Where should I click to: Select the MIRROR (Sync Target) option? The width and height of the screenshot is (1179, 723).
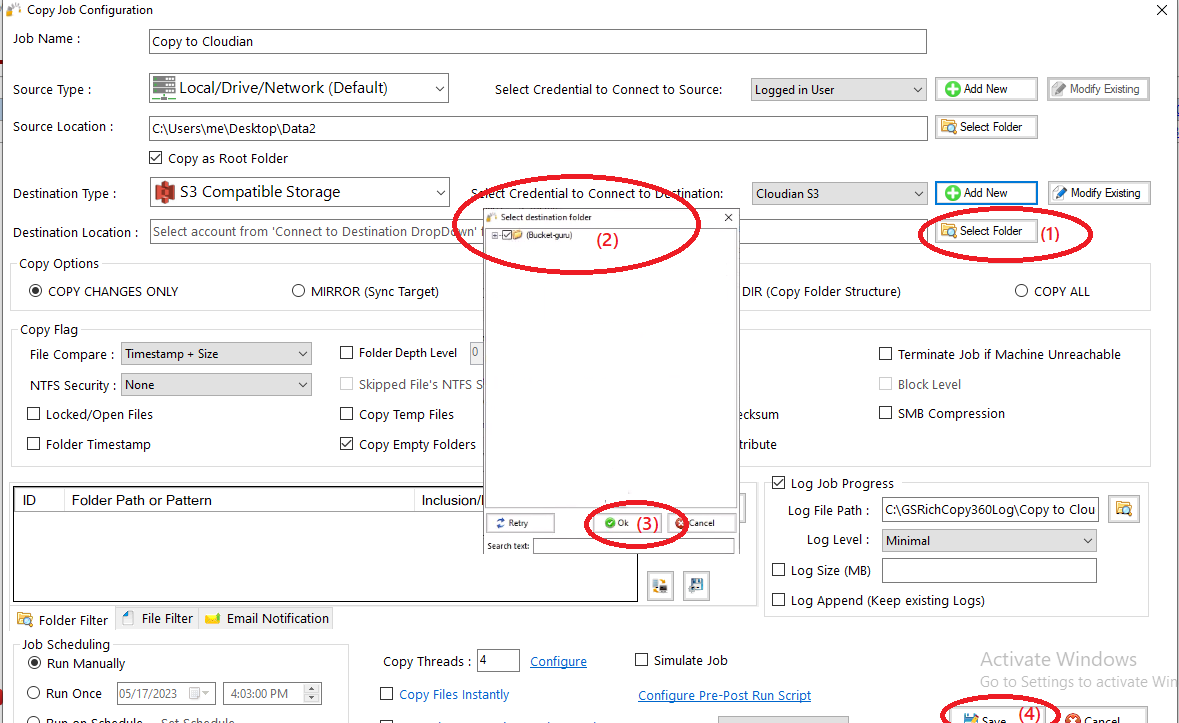tap(298, 291)
